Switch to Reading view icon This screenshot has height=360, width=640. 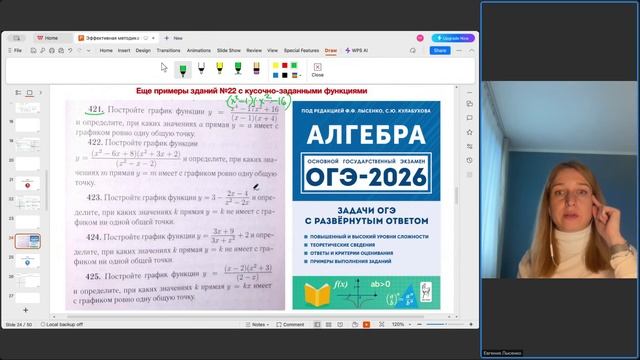coord(340,324)
